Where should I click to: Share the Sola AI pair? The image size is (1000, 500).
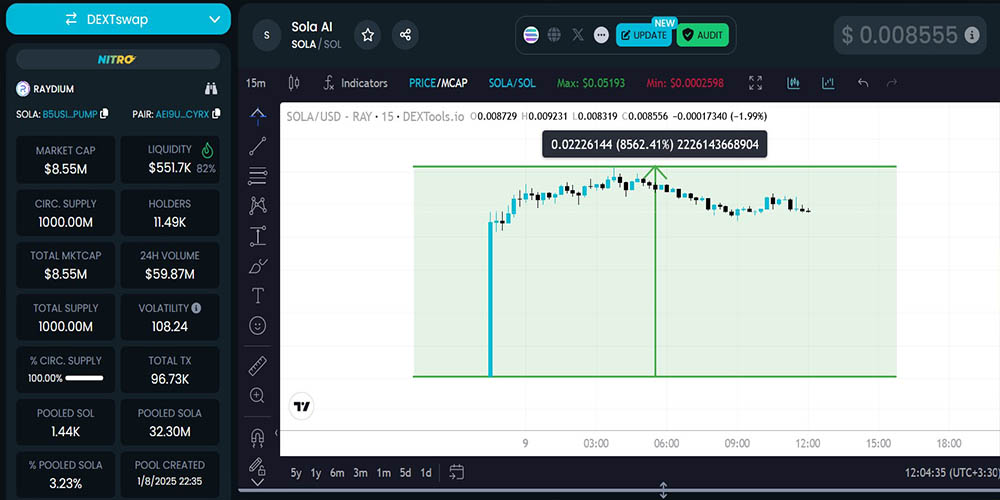(x=405, y=35)
